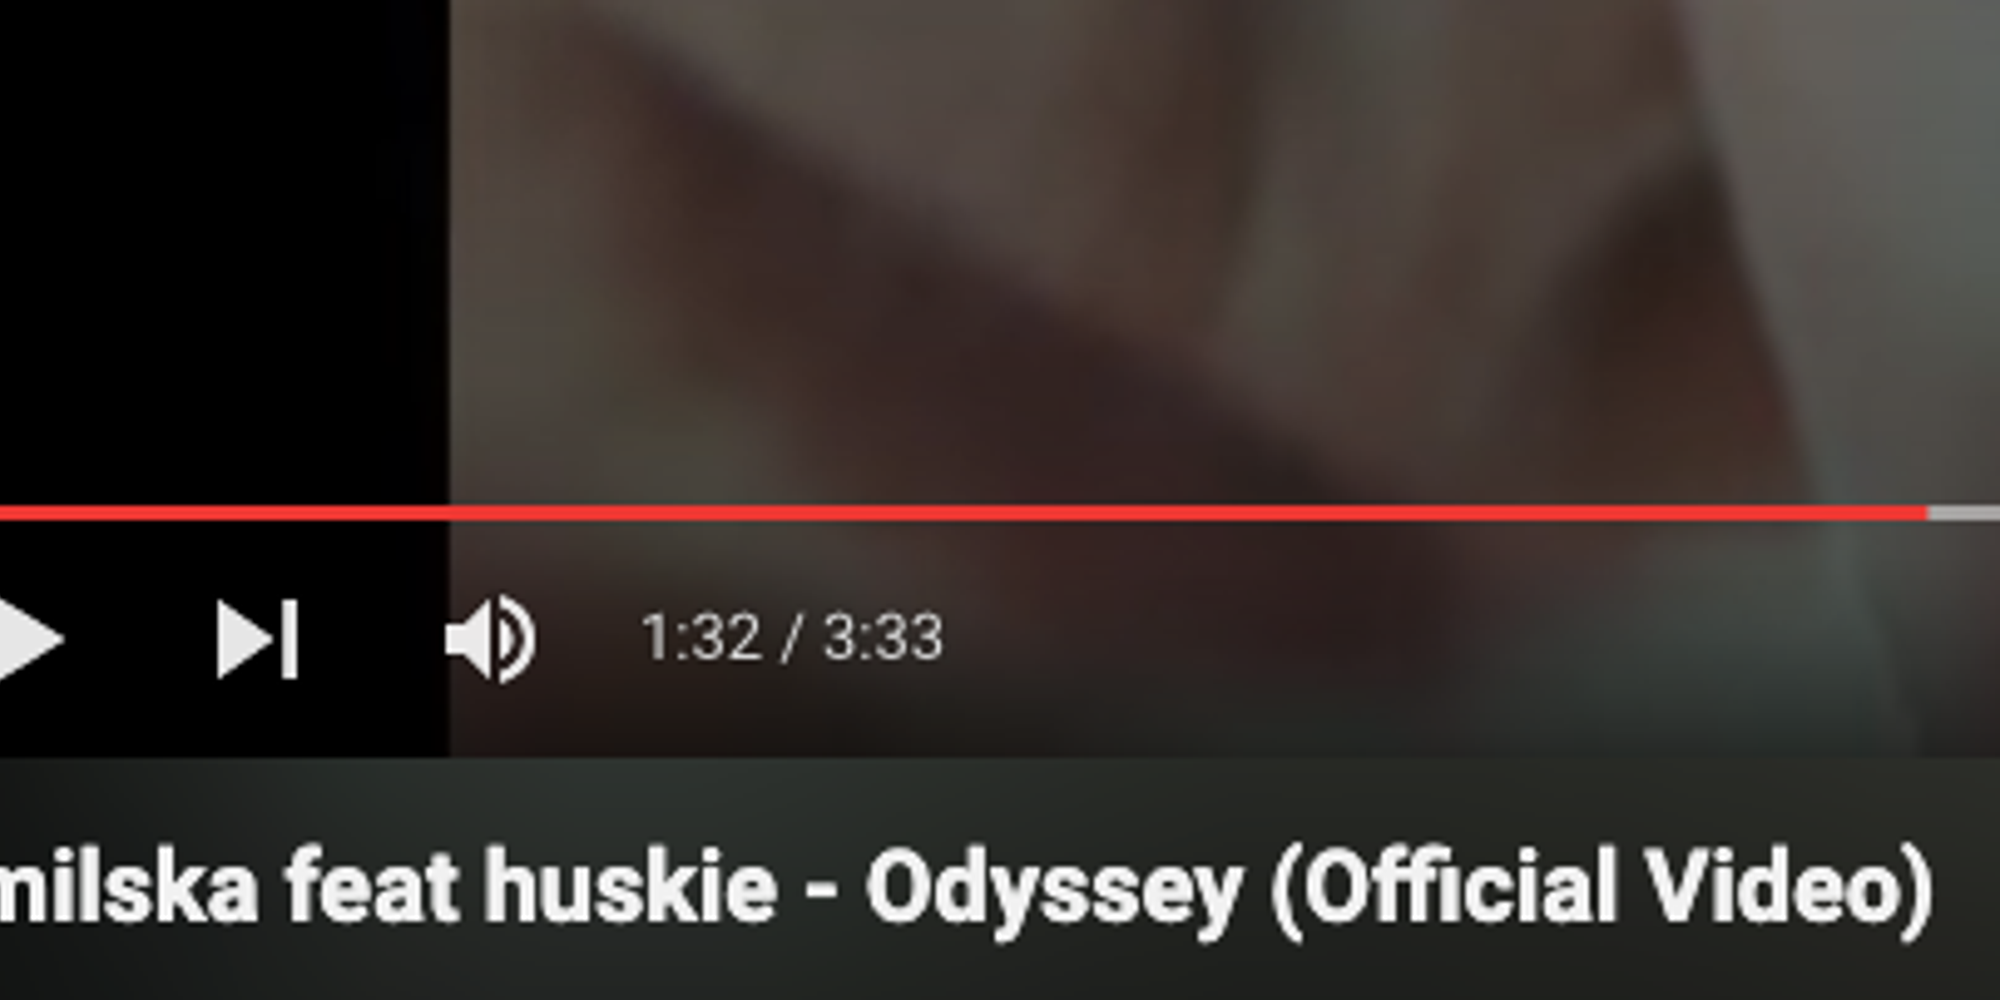This screenshot has width=2000, height=1000.
Task: Skip to the next video
Action: 258,639
